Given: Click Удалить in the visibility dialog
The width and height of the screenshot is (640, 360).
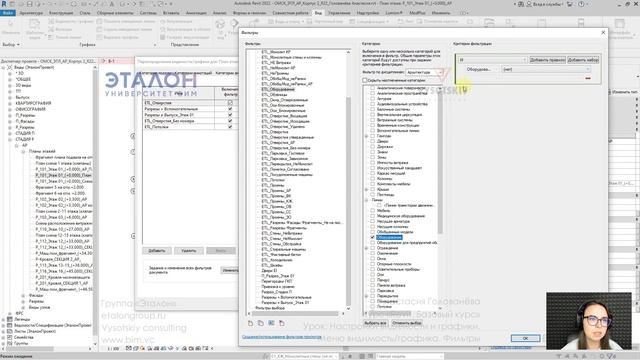Looking at the screenshot, I should tap(189, 251).
